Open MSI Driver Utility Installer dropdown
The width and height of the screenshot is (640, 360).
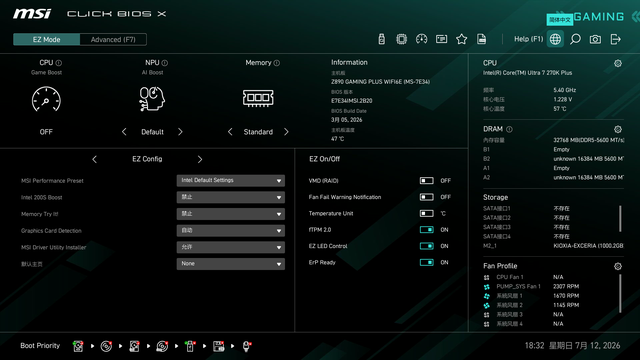[231, 247]
